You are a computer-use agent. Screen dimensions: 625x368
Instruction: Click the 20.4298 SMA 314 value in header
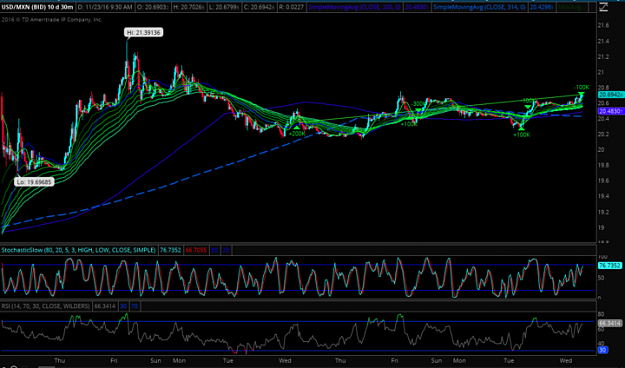tap(542, 7)
